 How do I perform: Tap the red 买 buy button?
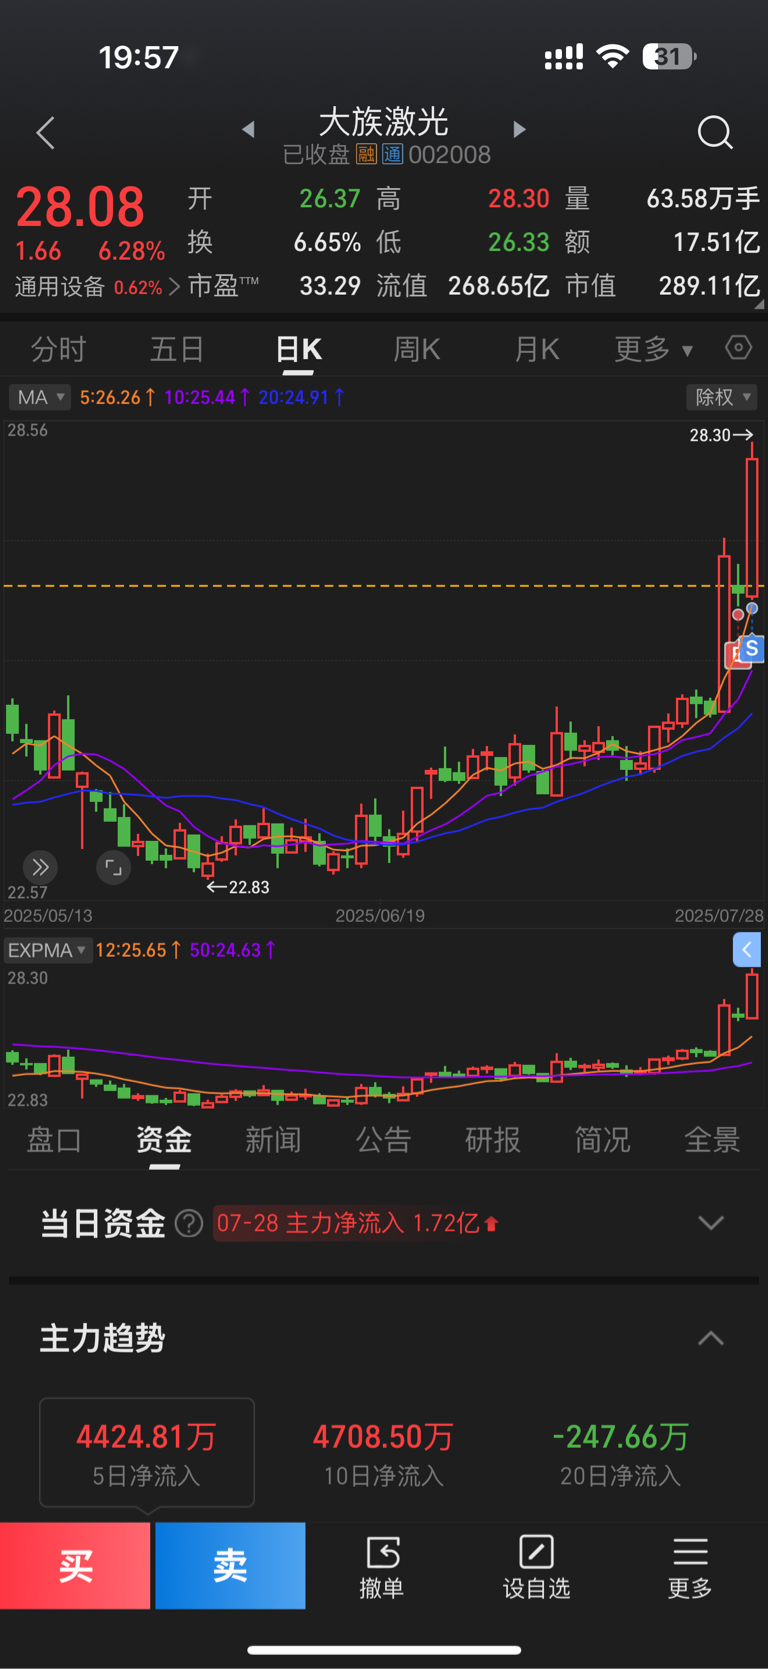tap(75, 1566)
